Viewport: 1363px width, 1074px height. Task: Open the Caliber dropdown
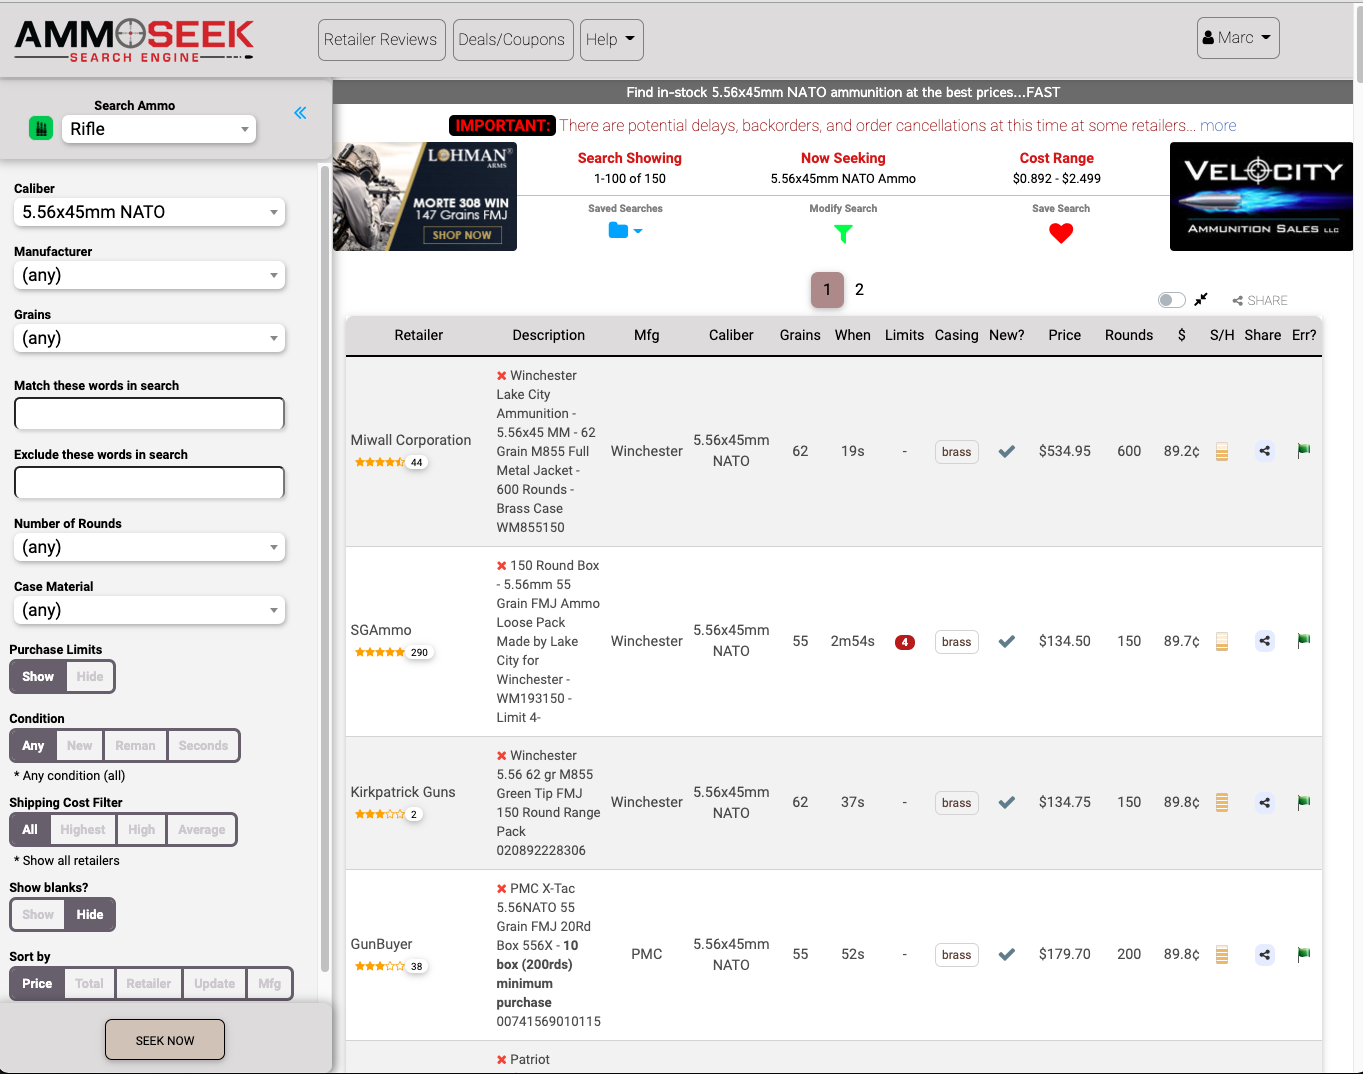click(148, 212)
